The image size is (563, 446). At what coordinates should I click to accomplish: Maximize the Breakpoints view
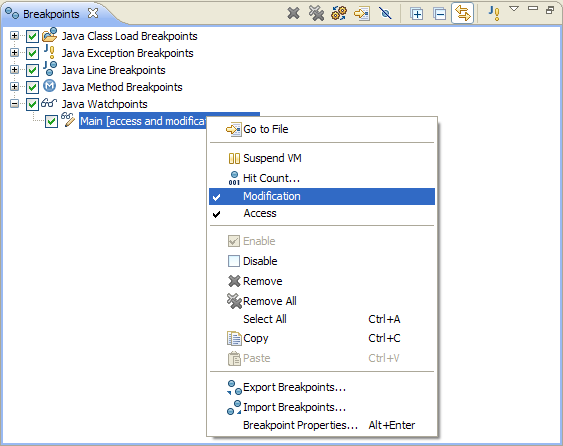(550, 10)
